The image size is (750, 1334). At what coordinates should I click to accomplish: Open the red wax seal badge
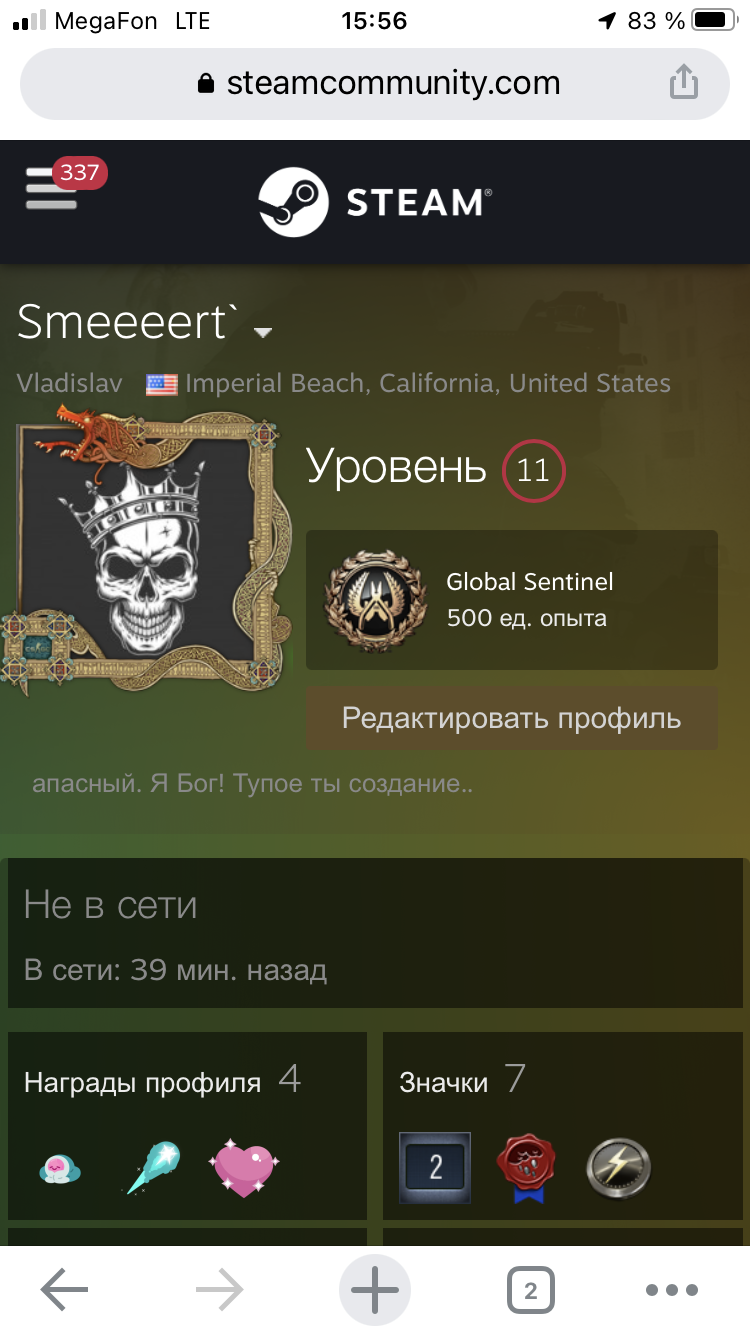[526, 1167]
